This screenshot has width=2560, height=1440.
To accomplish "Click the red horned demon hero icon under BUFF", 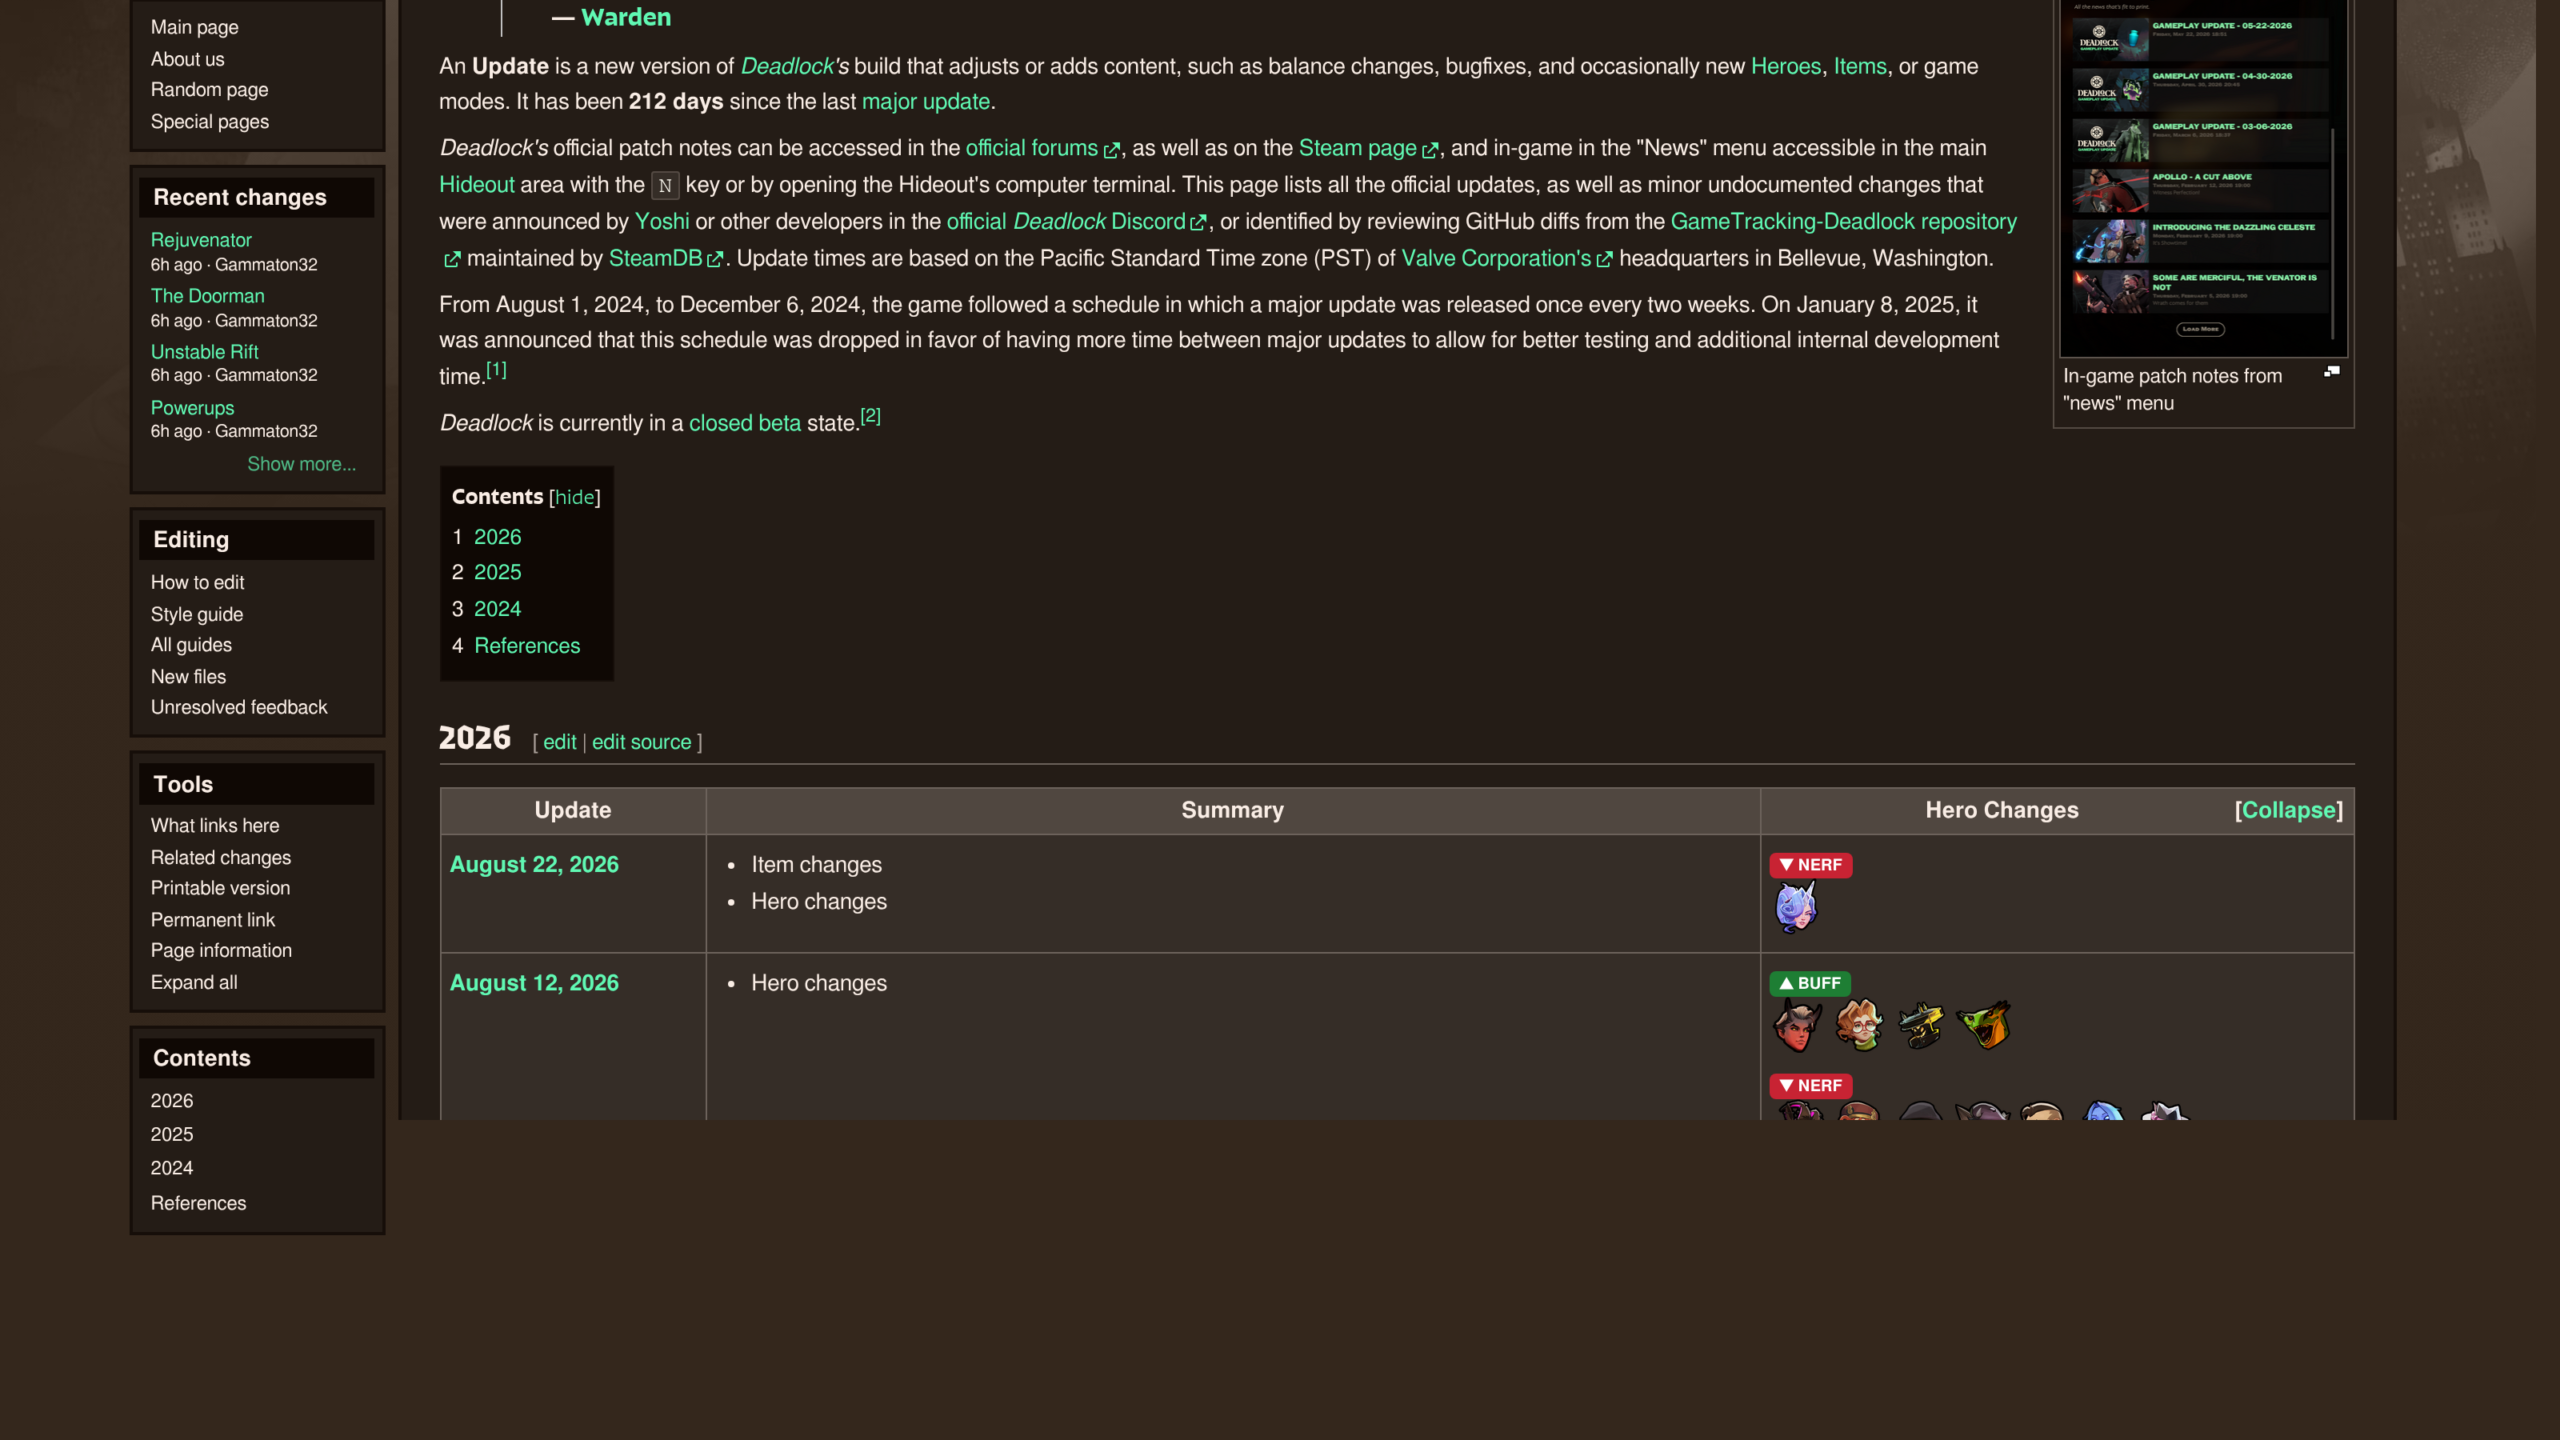I will (1797, 1025).
